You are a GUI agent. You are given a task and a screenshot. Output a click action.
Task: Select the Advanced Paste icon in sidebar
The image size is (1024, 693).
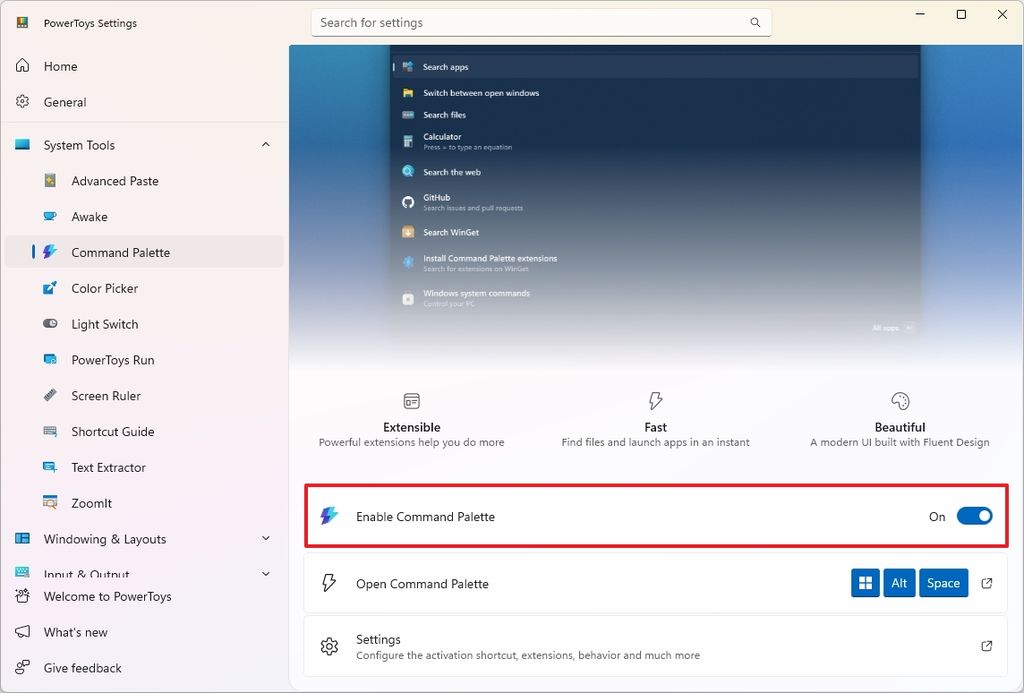(50, 181)
